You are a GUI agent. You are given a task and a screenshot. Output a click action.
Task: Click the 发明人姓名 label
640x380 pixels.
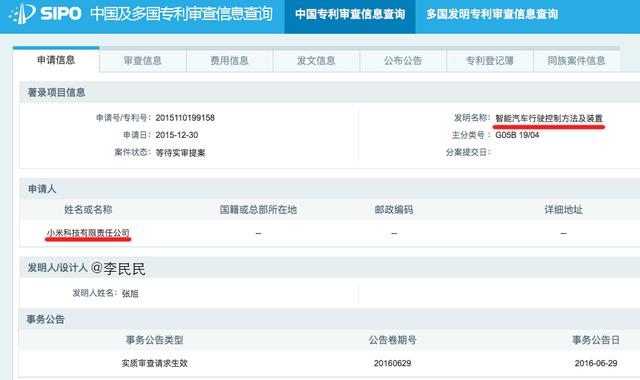(x=95, y=293)
